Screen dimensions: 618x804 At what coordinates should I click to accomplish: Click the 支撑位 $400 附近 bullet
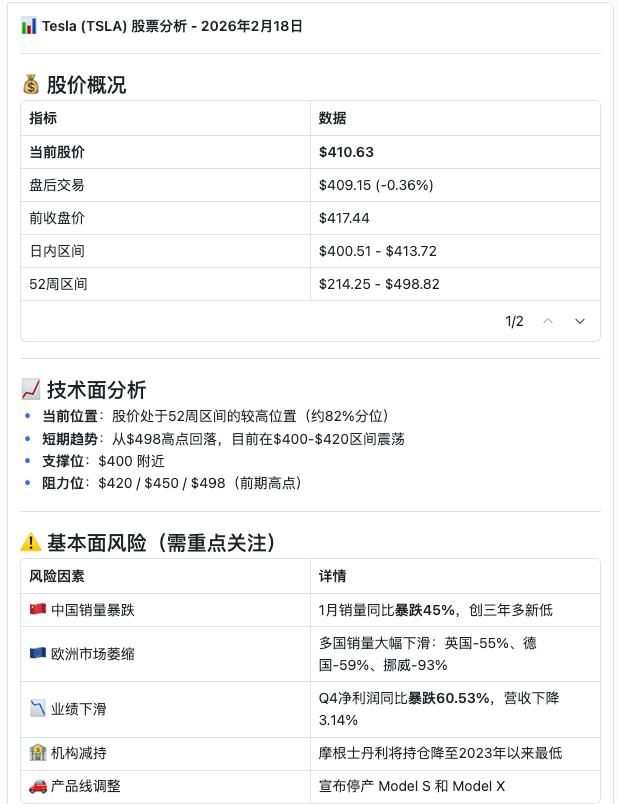pyautogui.click(x=103, y=461)
